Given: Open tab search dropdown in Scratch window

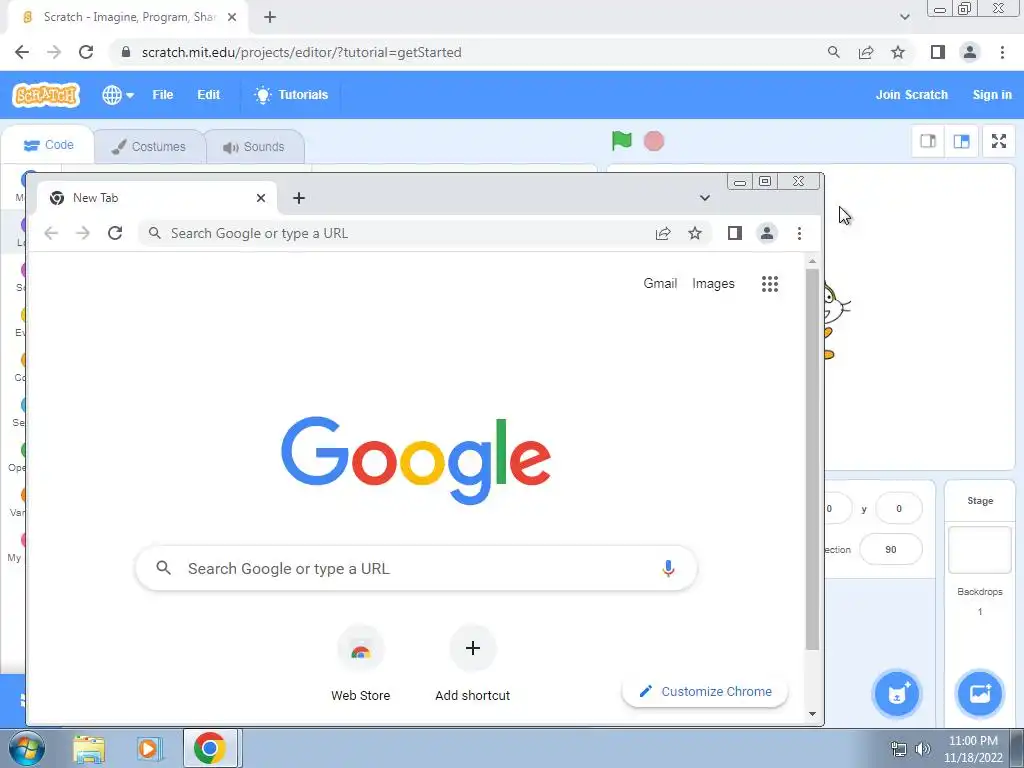Looking at the screenshot, I should (x=904, y=17).
